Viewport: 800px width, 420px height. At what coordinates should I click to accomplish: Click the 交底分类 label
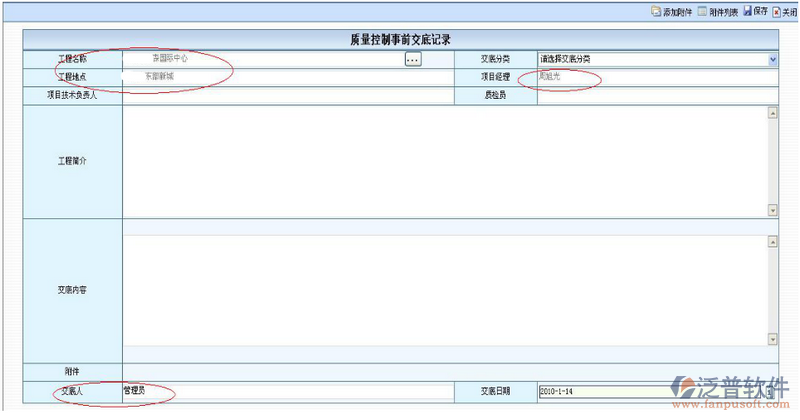pos(495,59)
